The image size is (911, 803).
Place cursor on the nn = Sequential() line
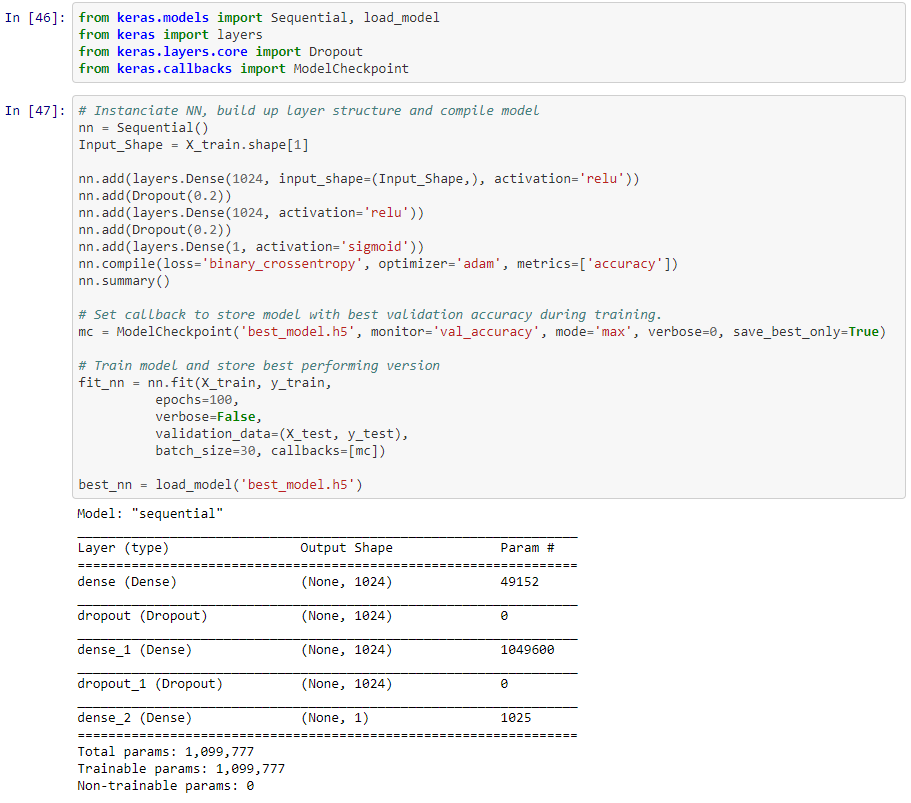point(143,128)
